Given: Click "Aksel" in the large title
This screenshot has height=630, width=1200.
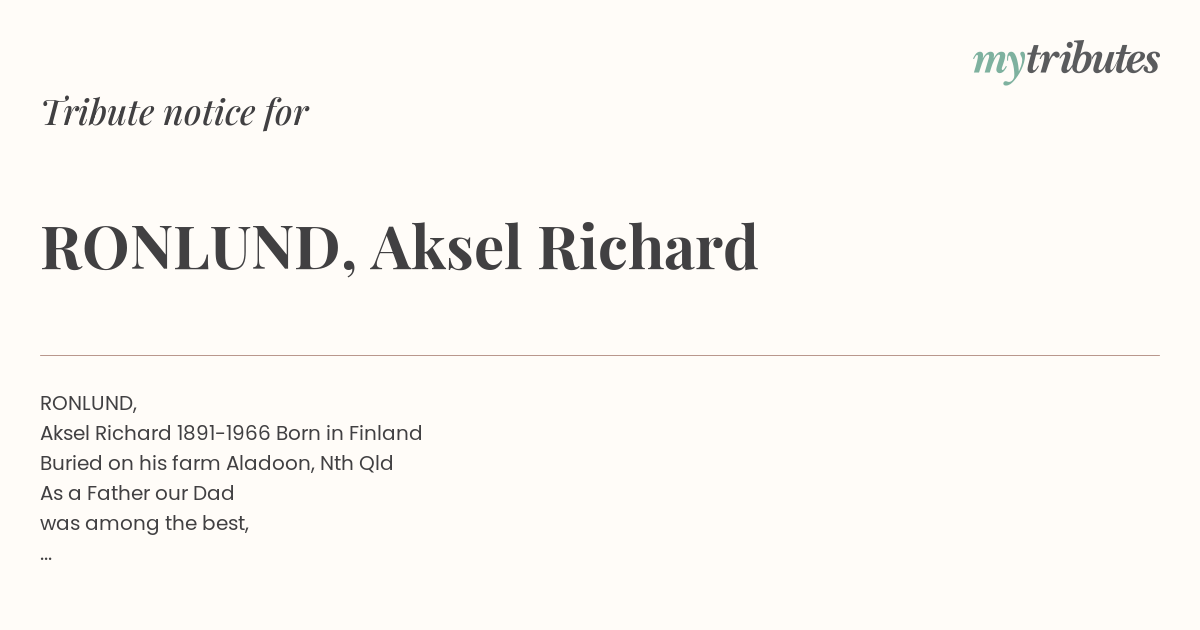Looking at the screenshot, I should 446,247.
